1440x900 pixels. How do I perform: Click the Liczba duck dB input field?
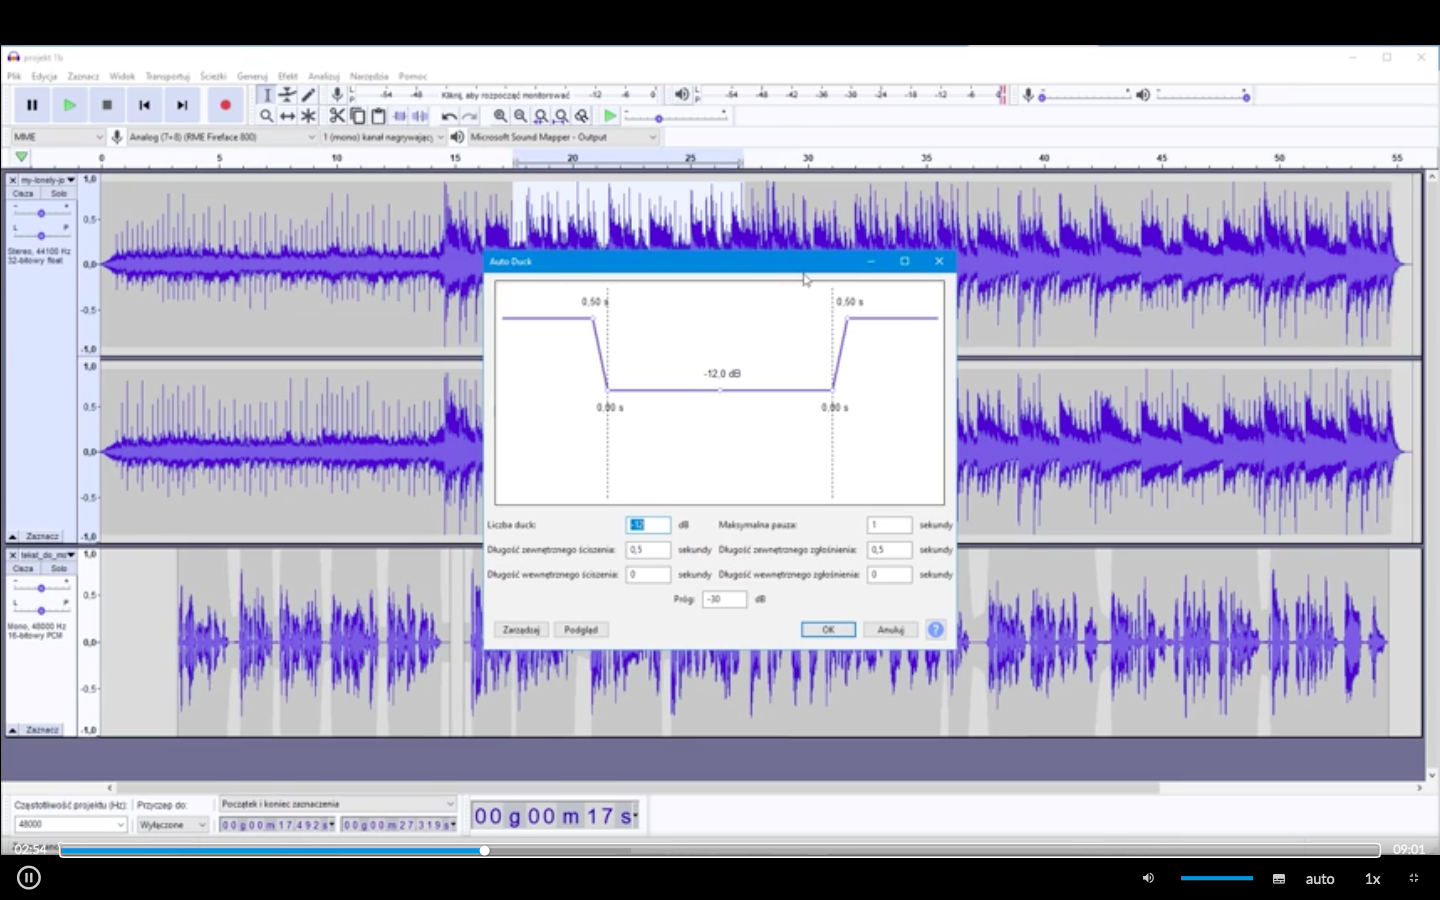(648, 525)
